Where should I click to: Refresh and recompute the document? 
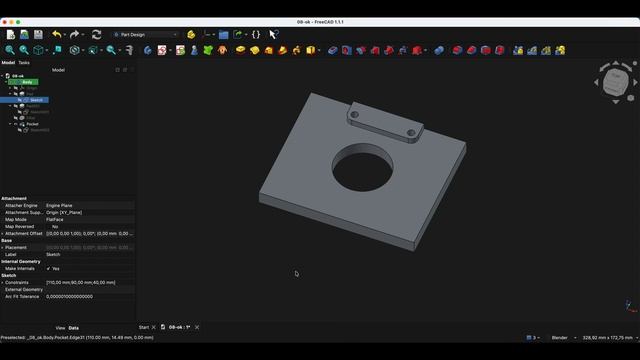96,35
